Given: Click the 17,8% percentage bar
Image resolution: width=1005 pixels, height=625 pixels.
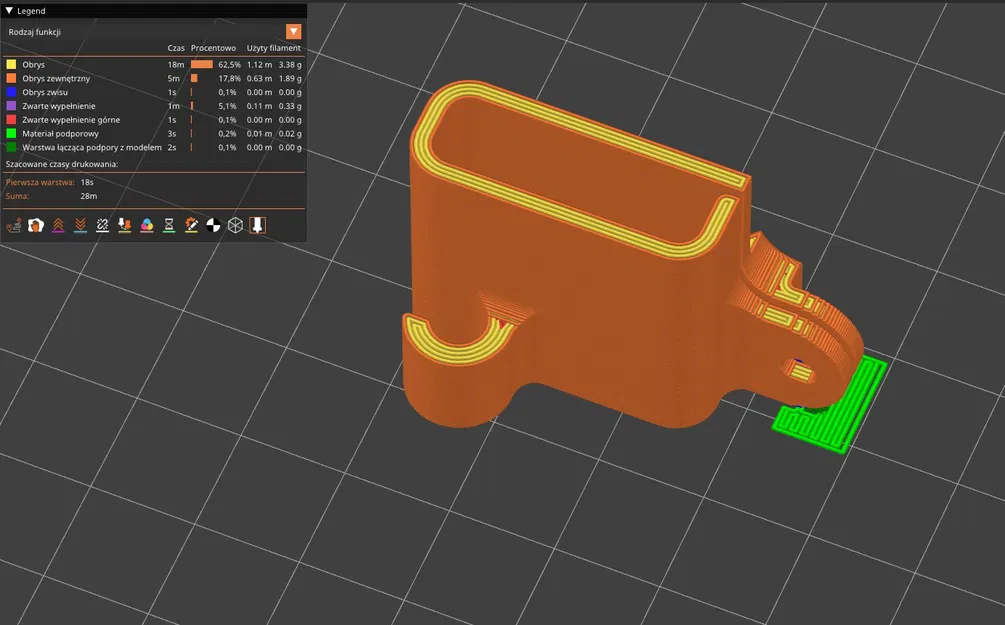Looking at the screenshot, I should (194, 78).
